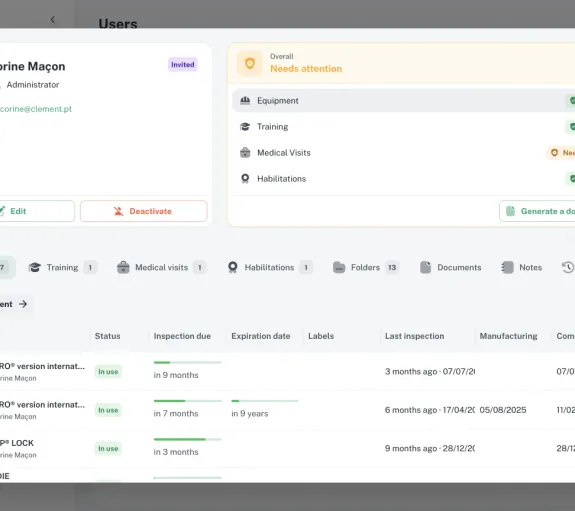
Task: Click the corine@clement.pt email link
Action: click(x=36, y=109)
